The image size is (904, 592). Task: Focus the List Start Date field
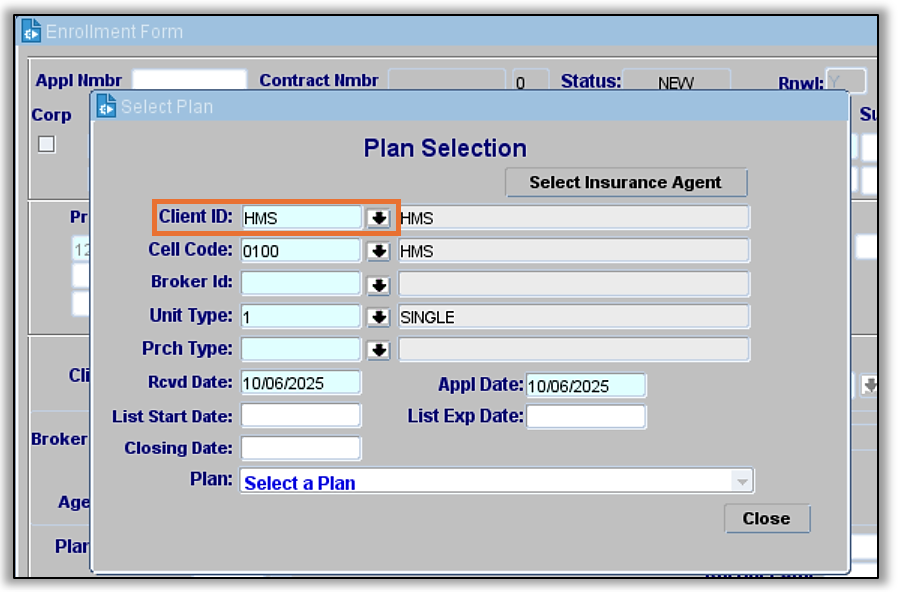pyautogui.click(x=300, y=416)
